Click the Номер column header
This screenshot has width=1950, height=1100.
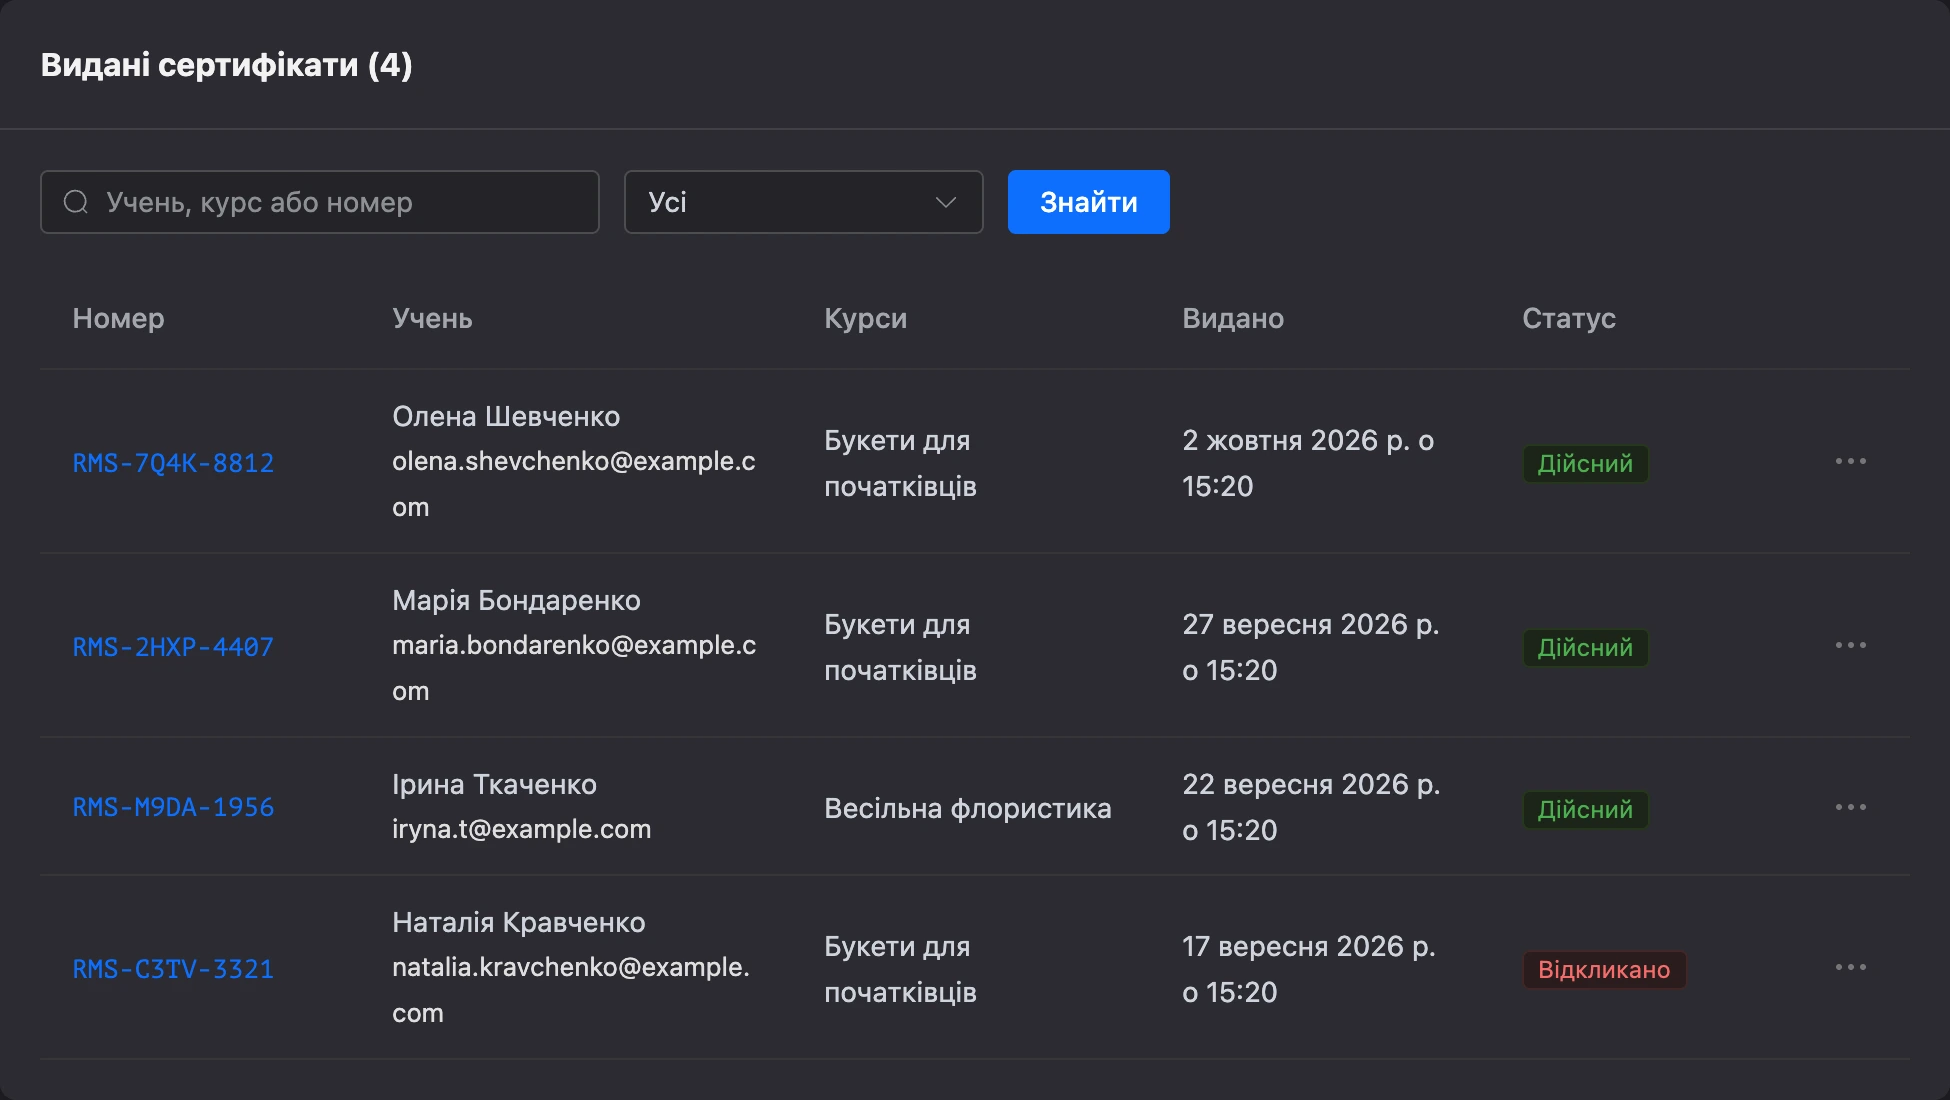tap(118, 318)
